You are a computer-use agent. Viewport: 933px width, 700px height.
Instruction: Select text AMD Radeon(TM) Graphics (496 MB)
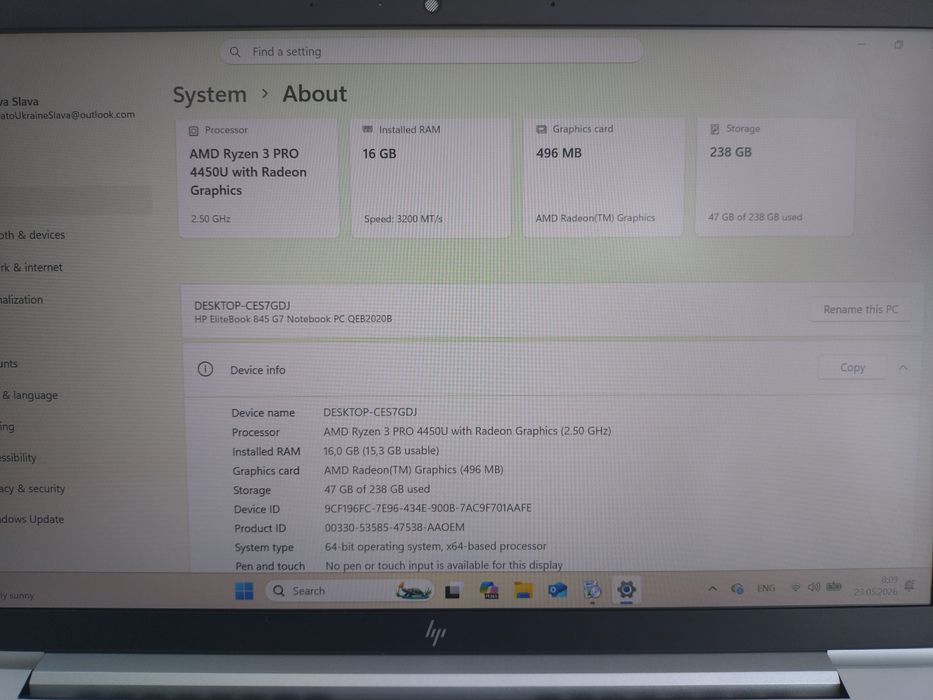[414, 470]
